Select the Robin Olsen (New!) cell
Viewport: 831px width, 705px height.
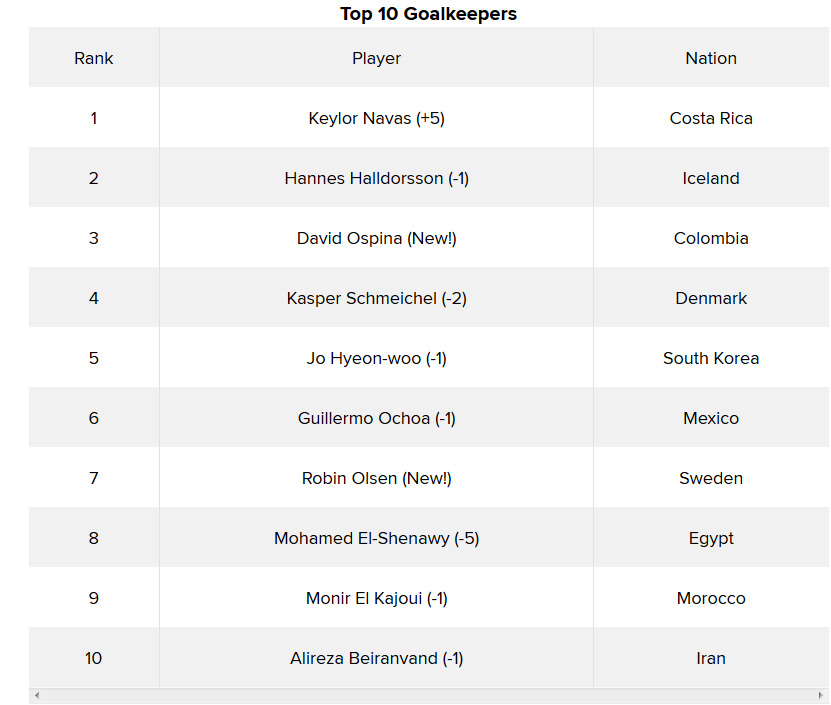point(376,478)
